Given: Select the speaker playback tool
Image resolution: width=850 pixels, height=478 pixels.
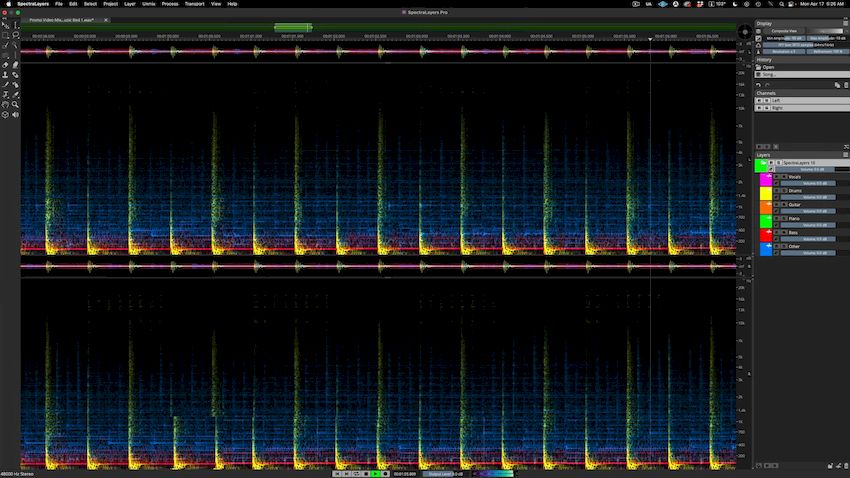Looking at the screenshot, I should click(15, 115).
